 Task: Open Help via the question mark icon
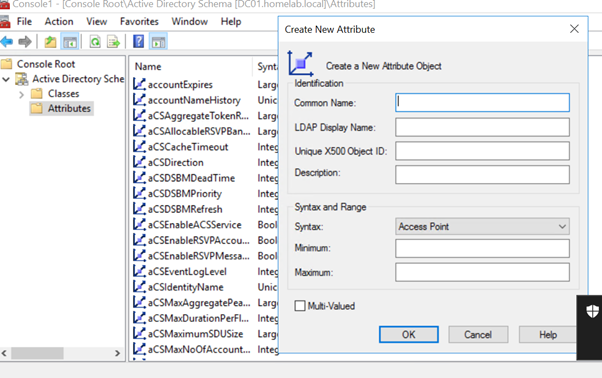point(138,41)
